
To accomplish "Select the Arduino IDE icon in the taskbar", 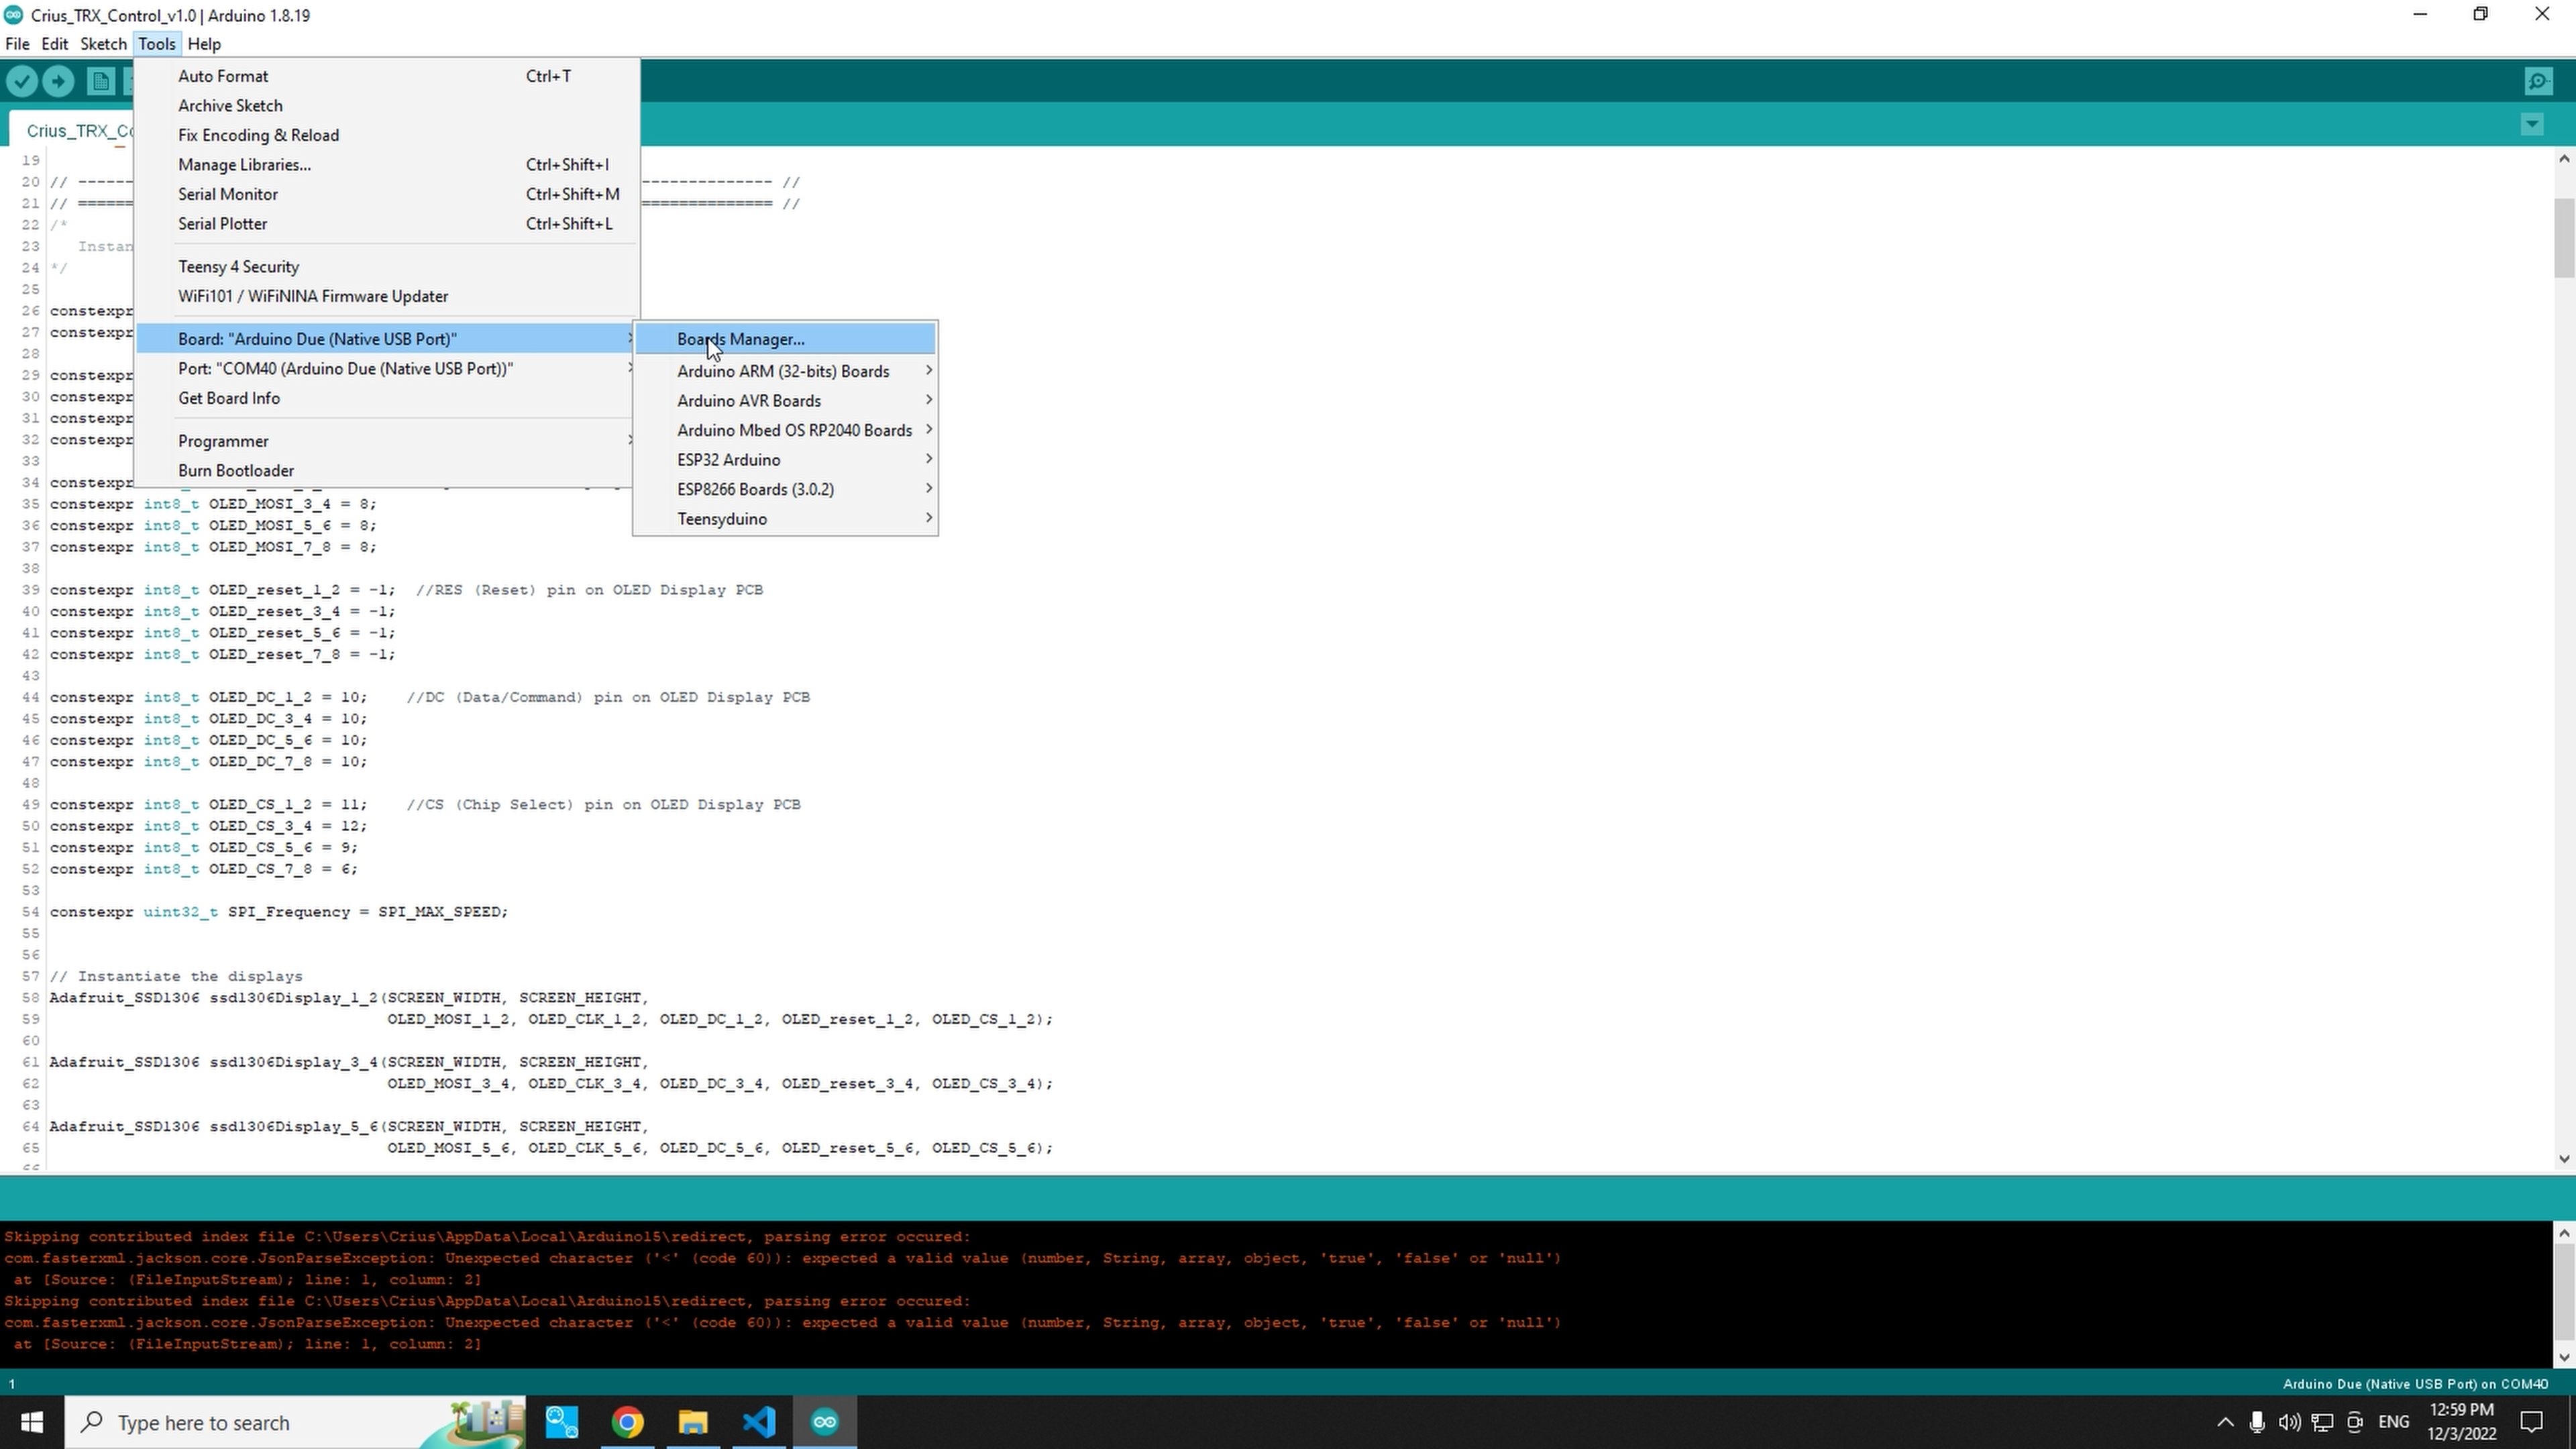I will (x=824, y=1422).
